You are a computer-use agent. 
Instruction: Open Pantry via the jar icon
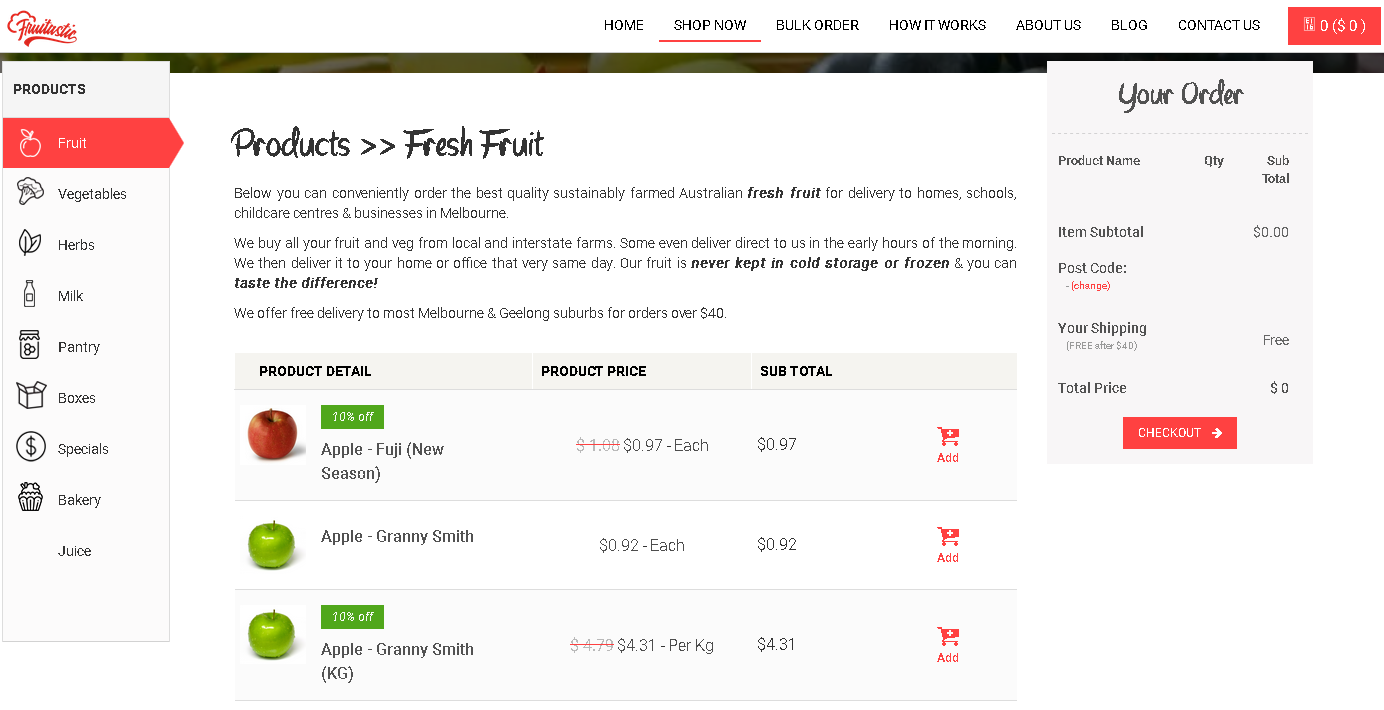30,345
